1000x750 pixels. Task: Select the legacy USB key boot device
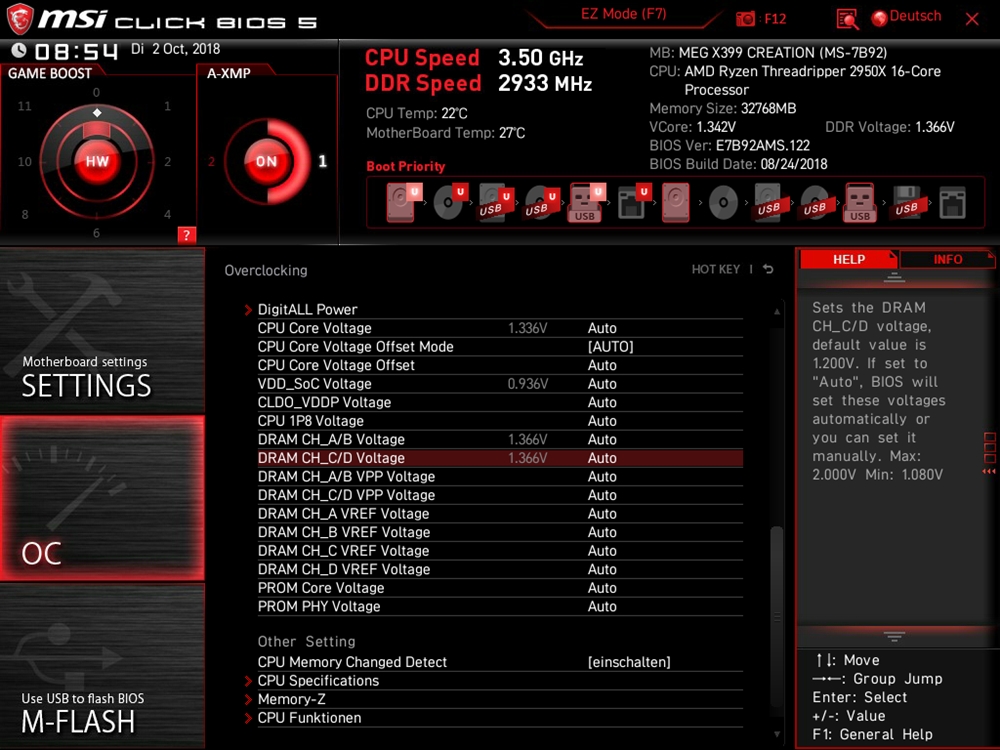860,202
